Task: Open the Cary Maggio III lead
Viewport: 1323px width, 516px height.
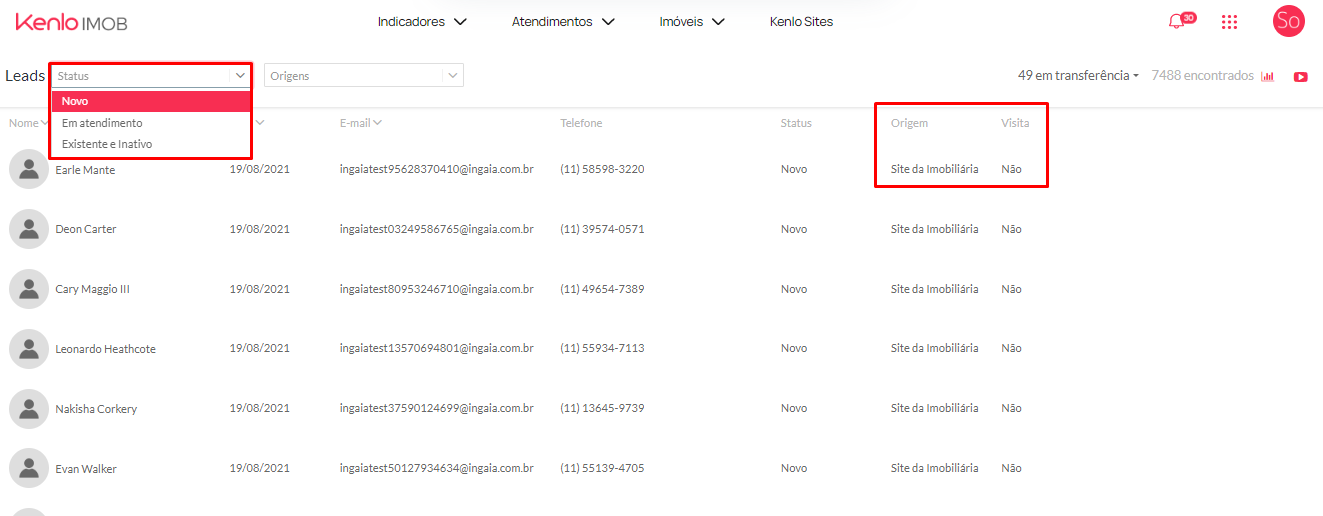Action: click(93, 289)
